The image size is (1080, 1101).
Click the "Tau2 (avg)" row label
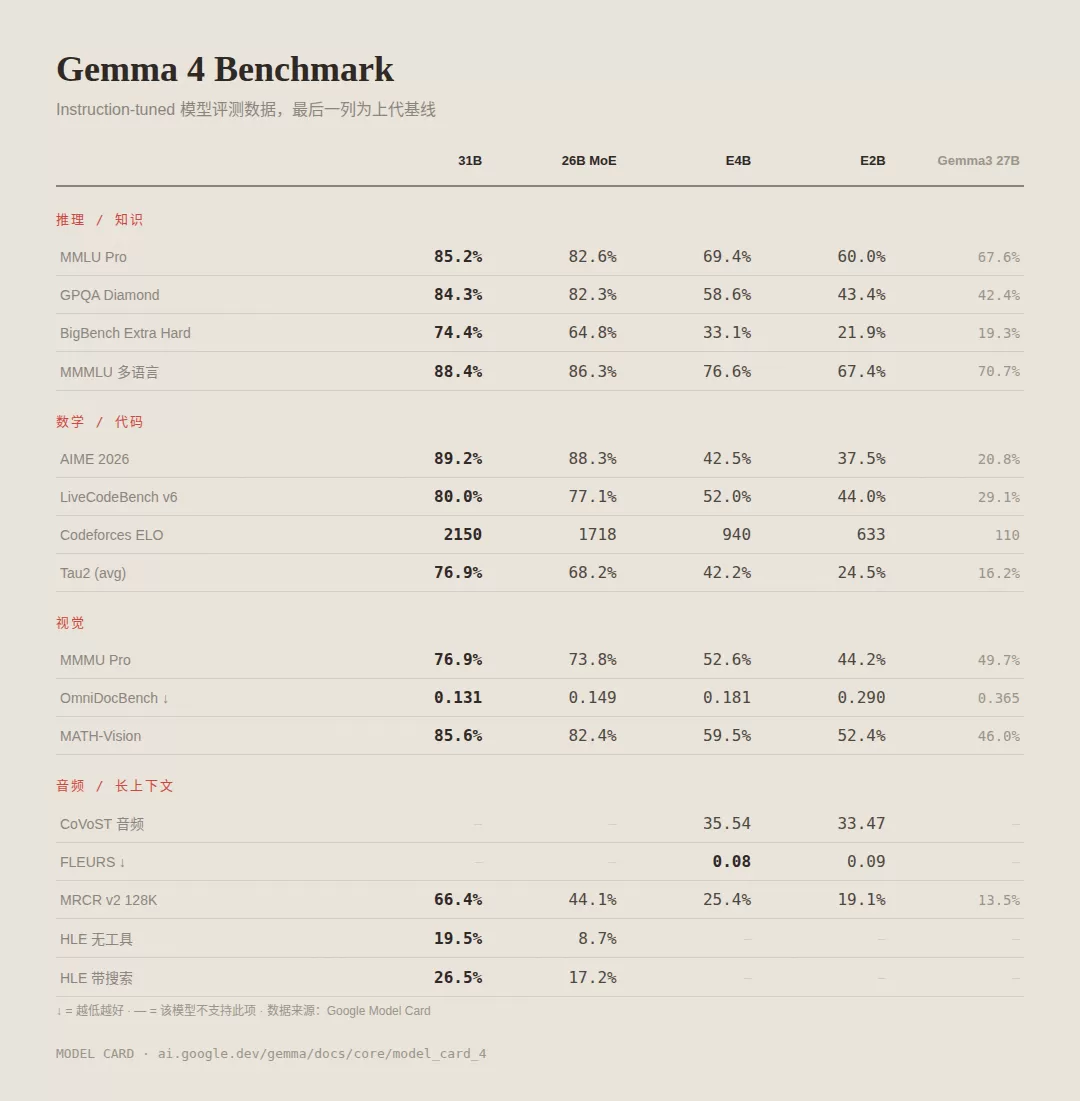[93, 573]
